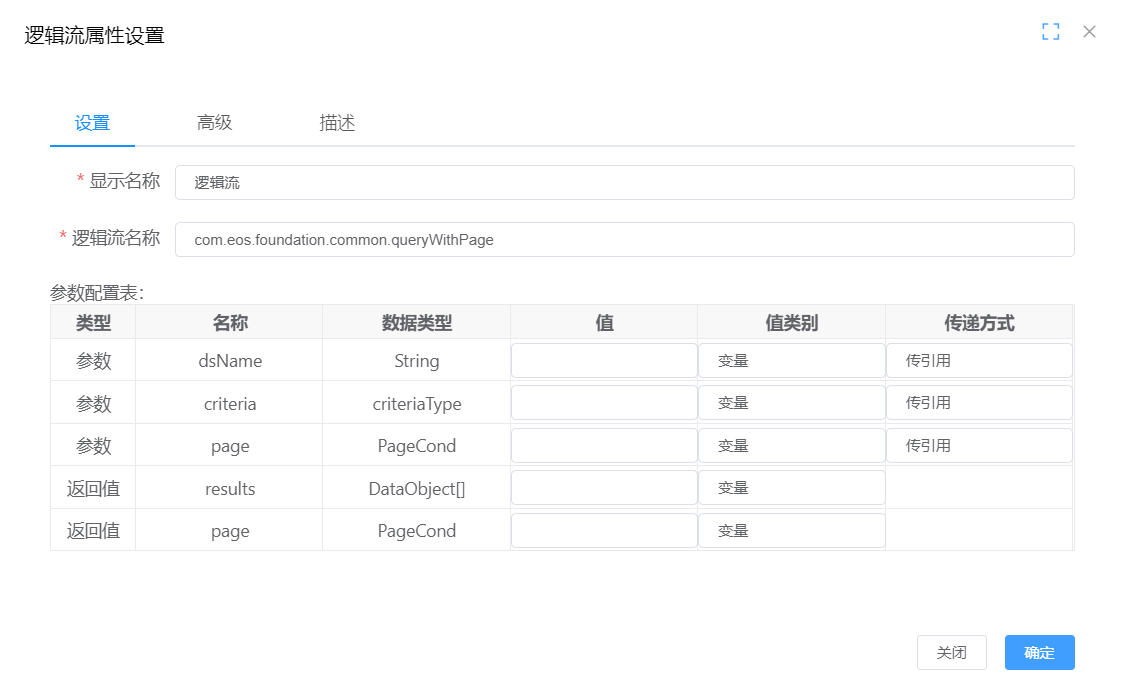
Task: Close the dialog with the X icon
Action: click(1089, 32)
